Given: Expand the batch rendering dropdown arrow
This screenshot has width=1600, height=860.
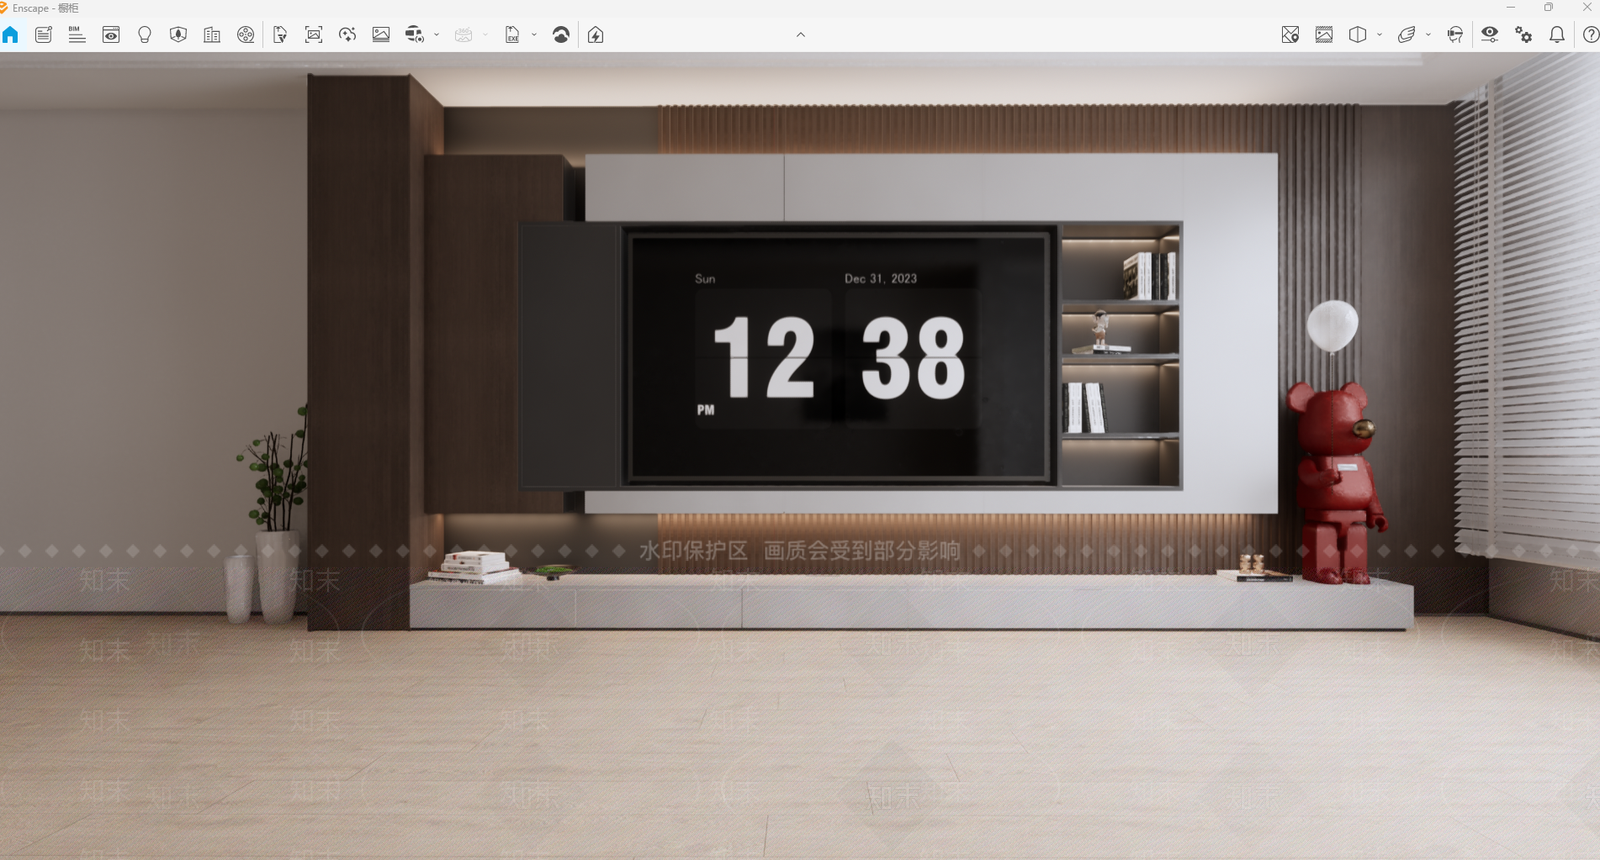Looking at the screenshot, I should (437, 35).
